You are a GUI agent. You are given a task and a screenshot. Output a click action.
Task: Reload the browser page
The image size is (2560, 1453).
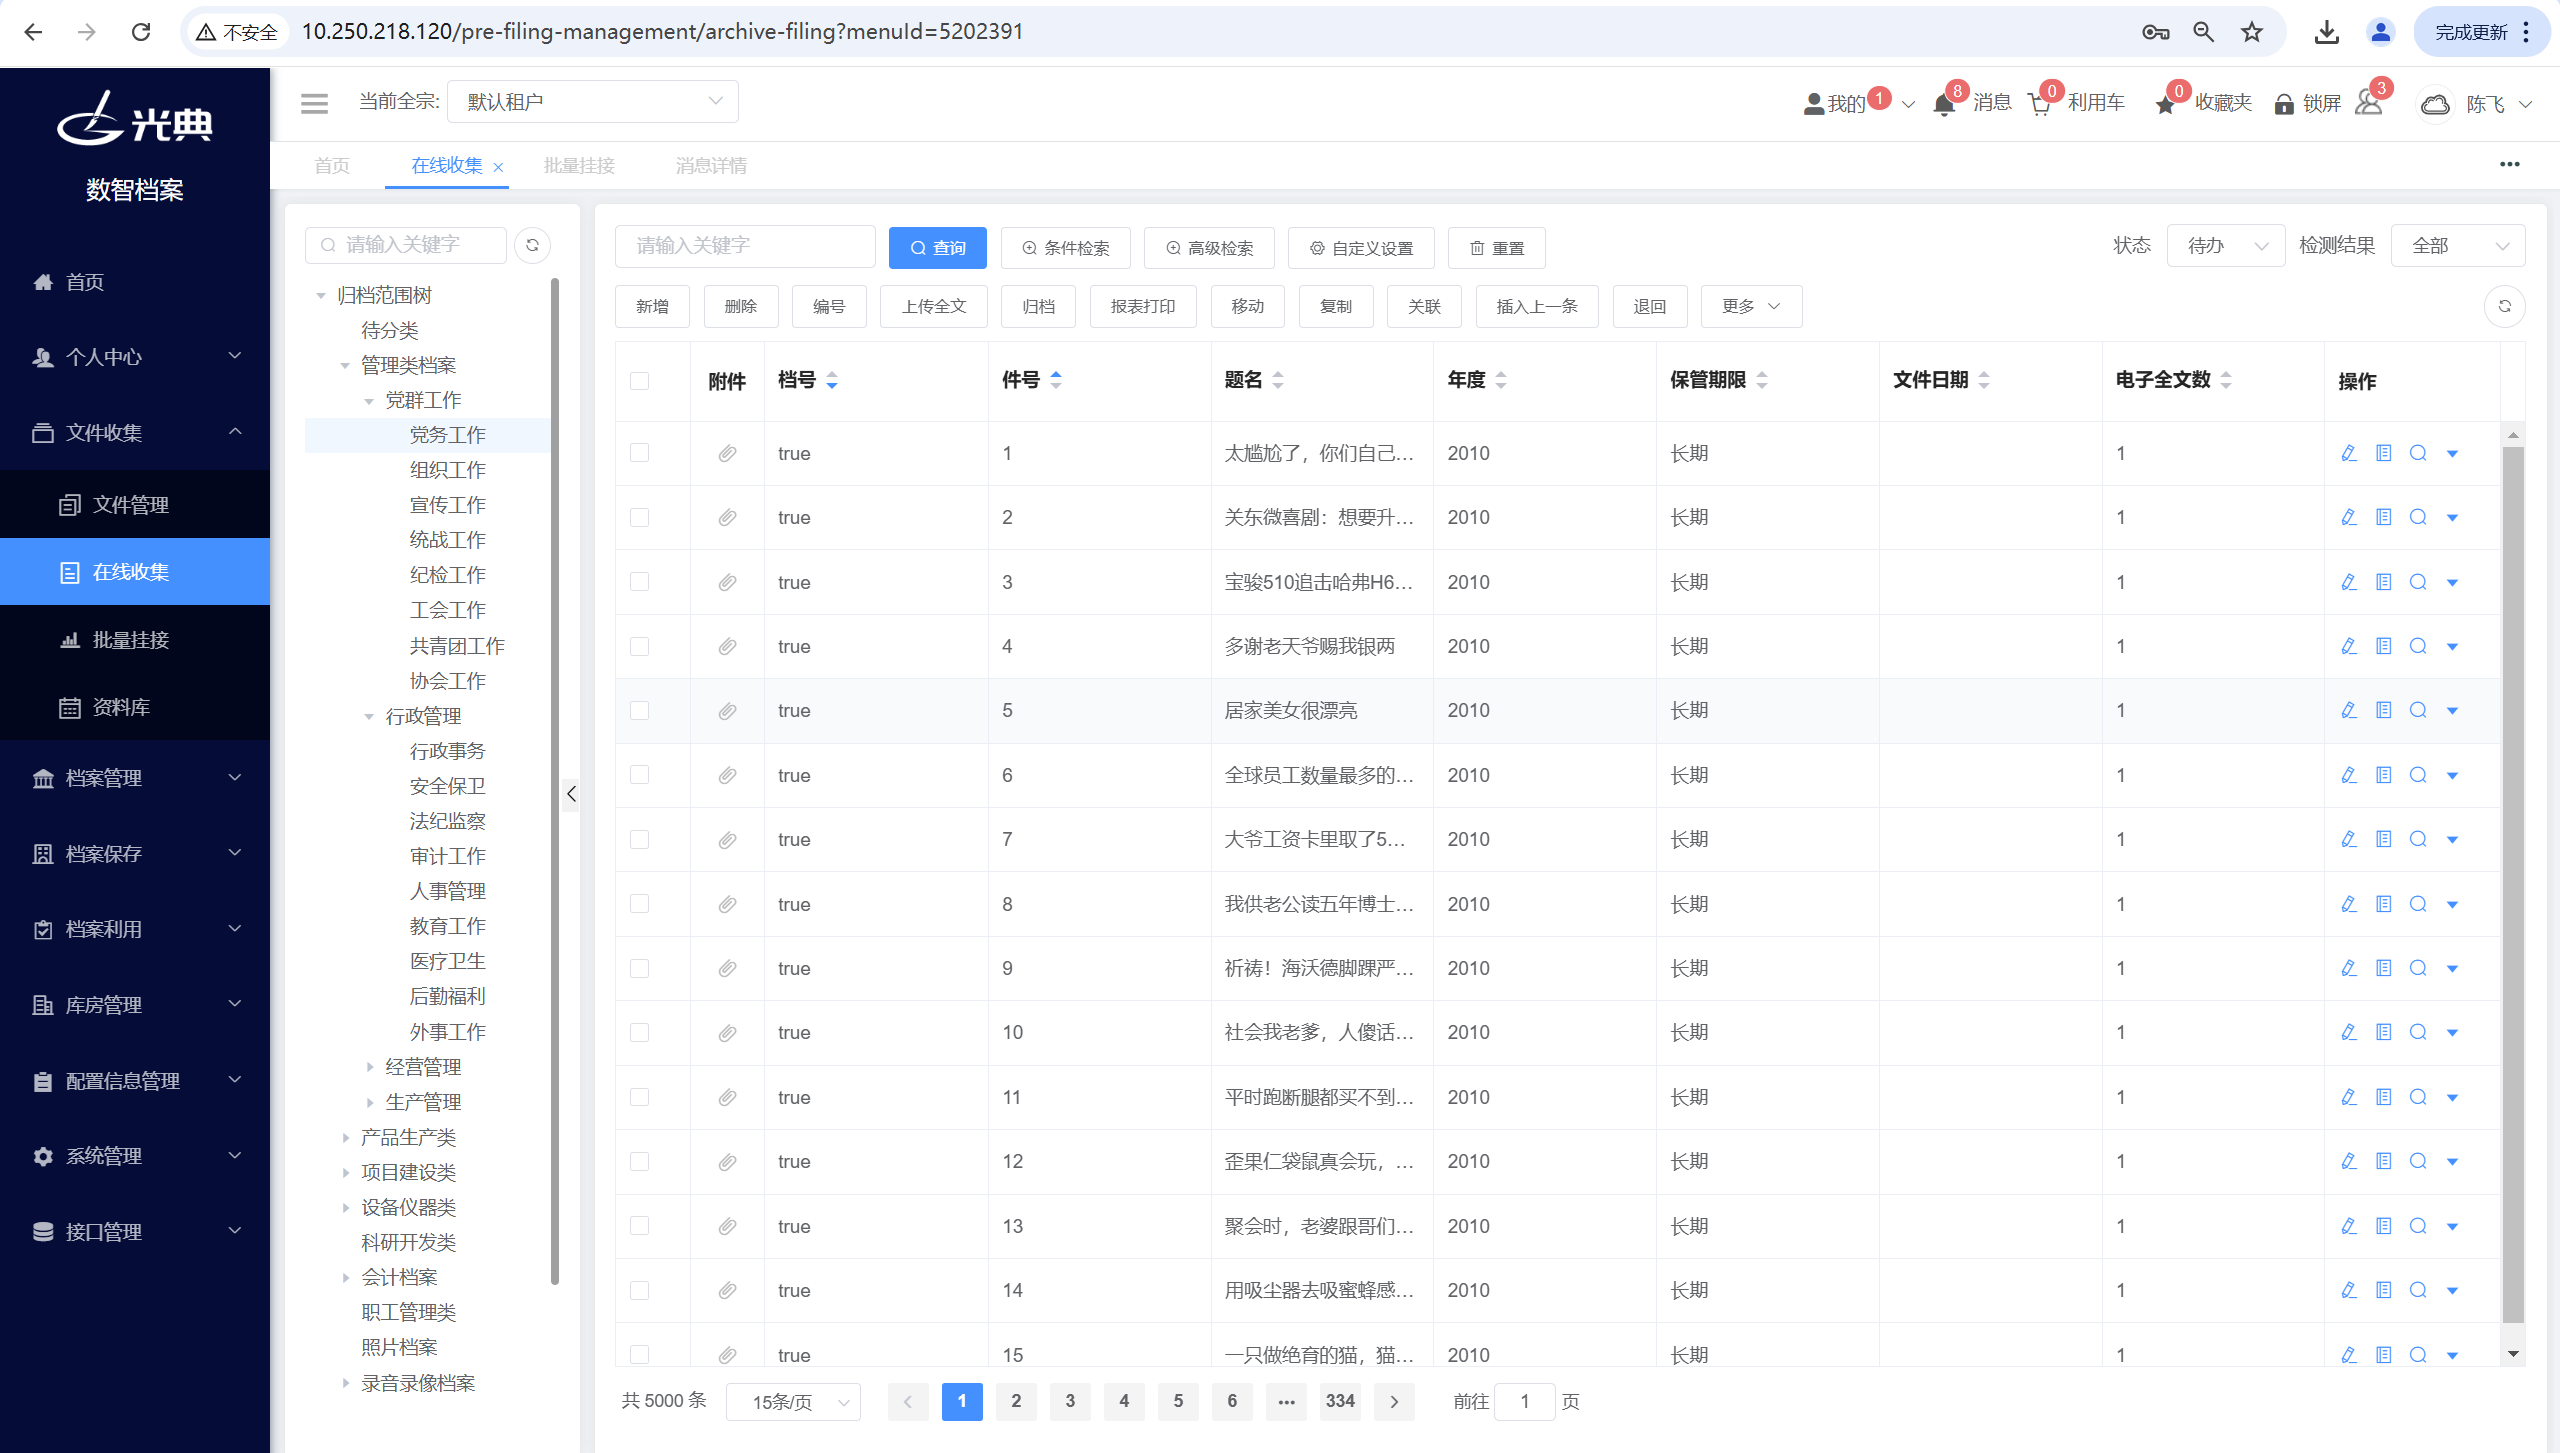[141, 32]
